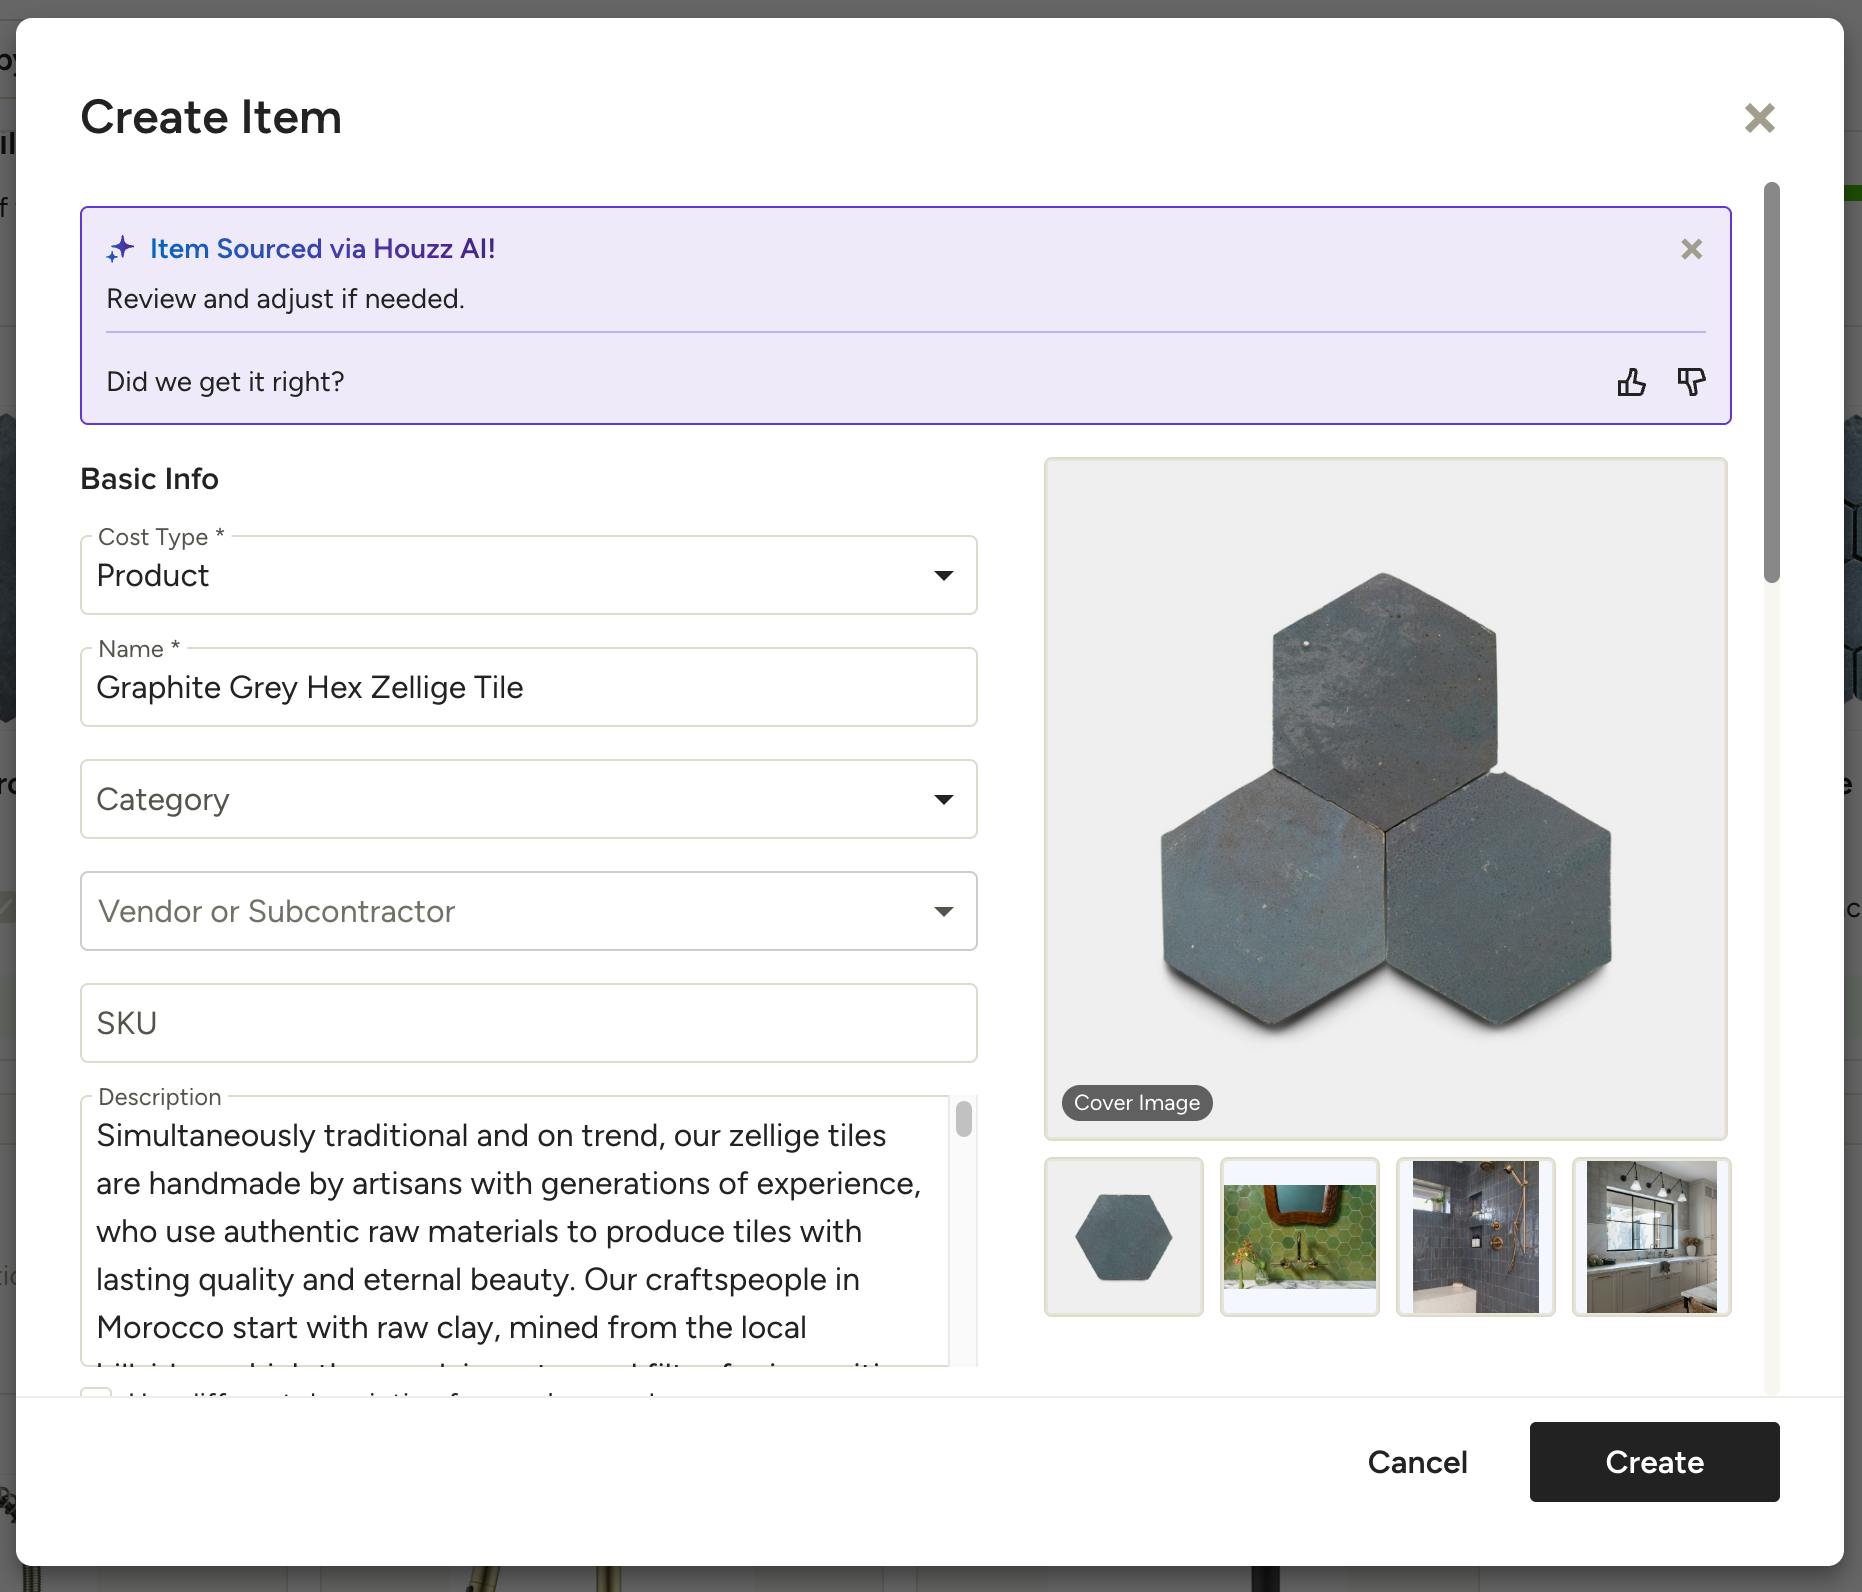Click the Houzz AI sparkle icon

tap(120, 249)
